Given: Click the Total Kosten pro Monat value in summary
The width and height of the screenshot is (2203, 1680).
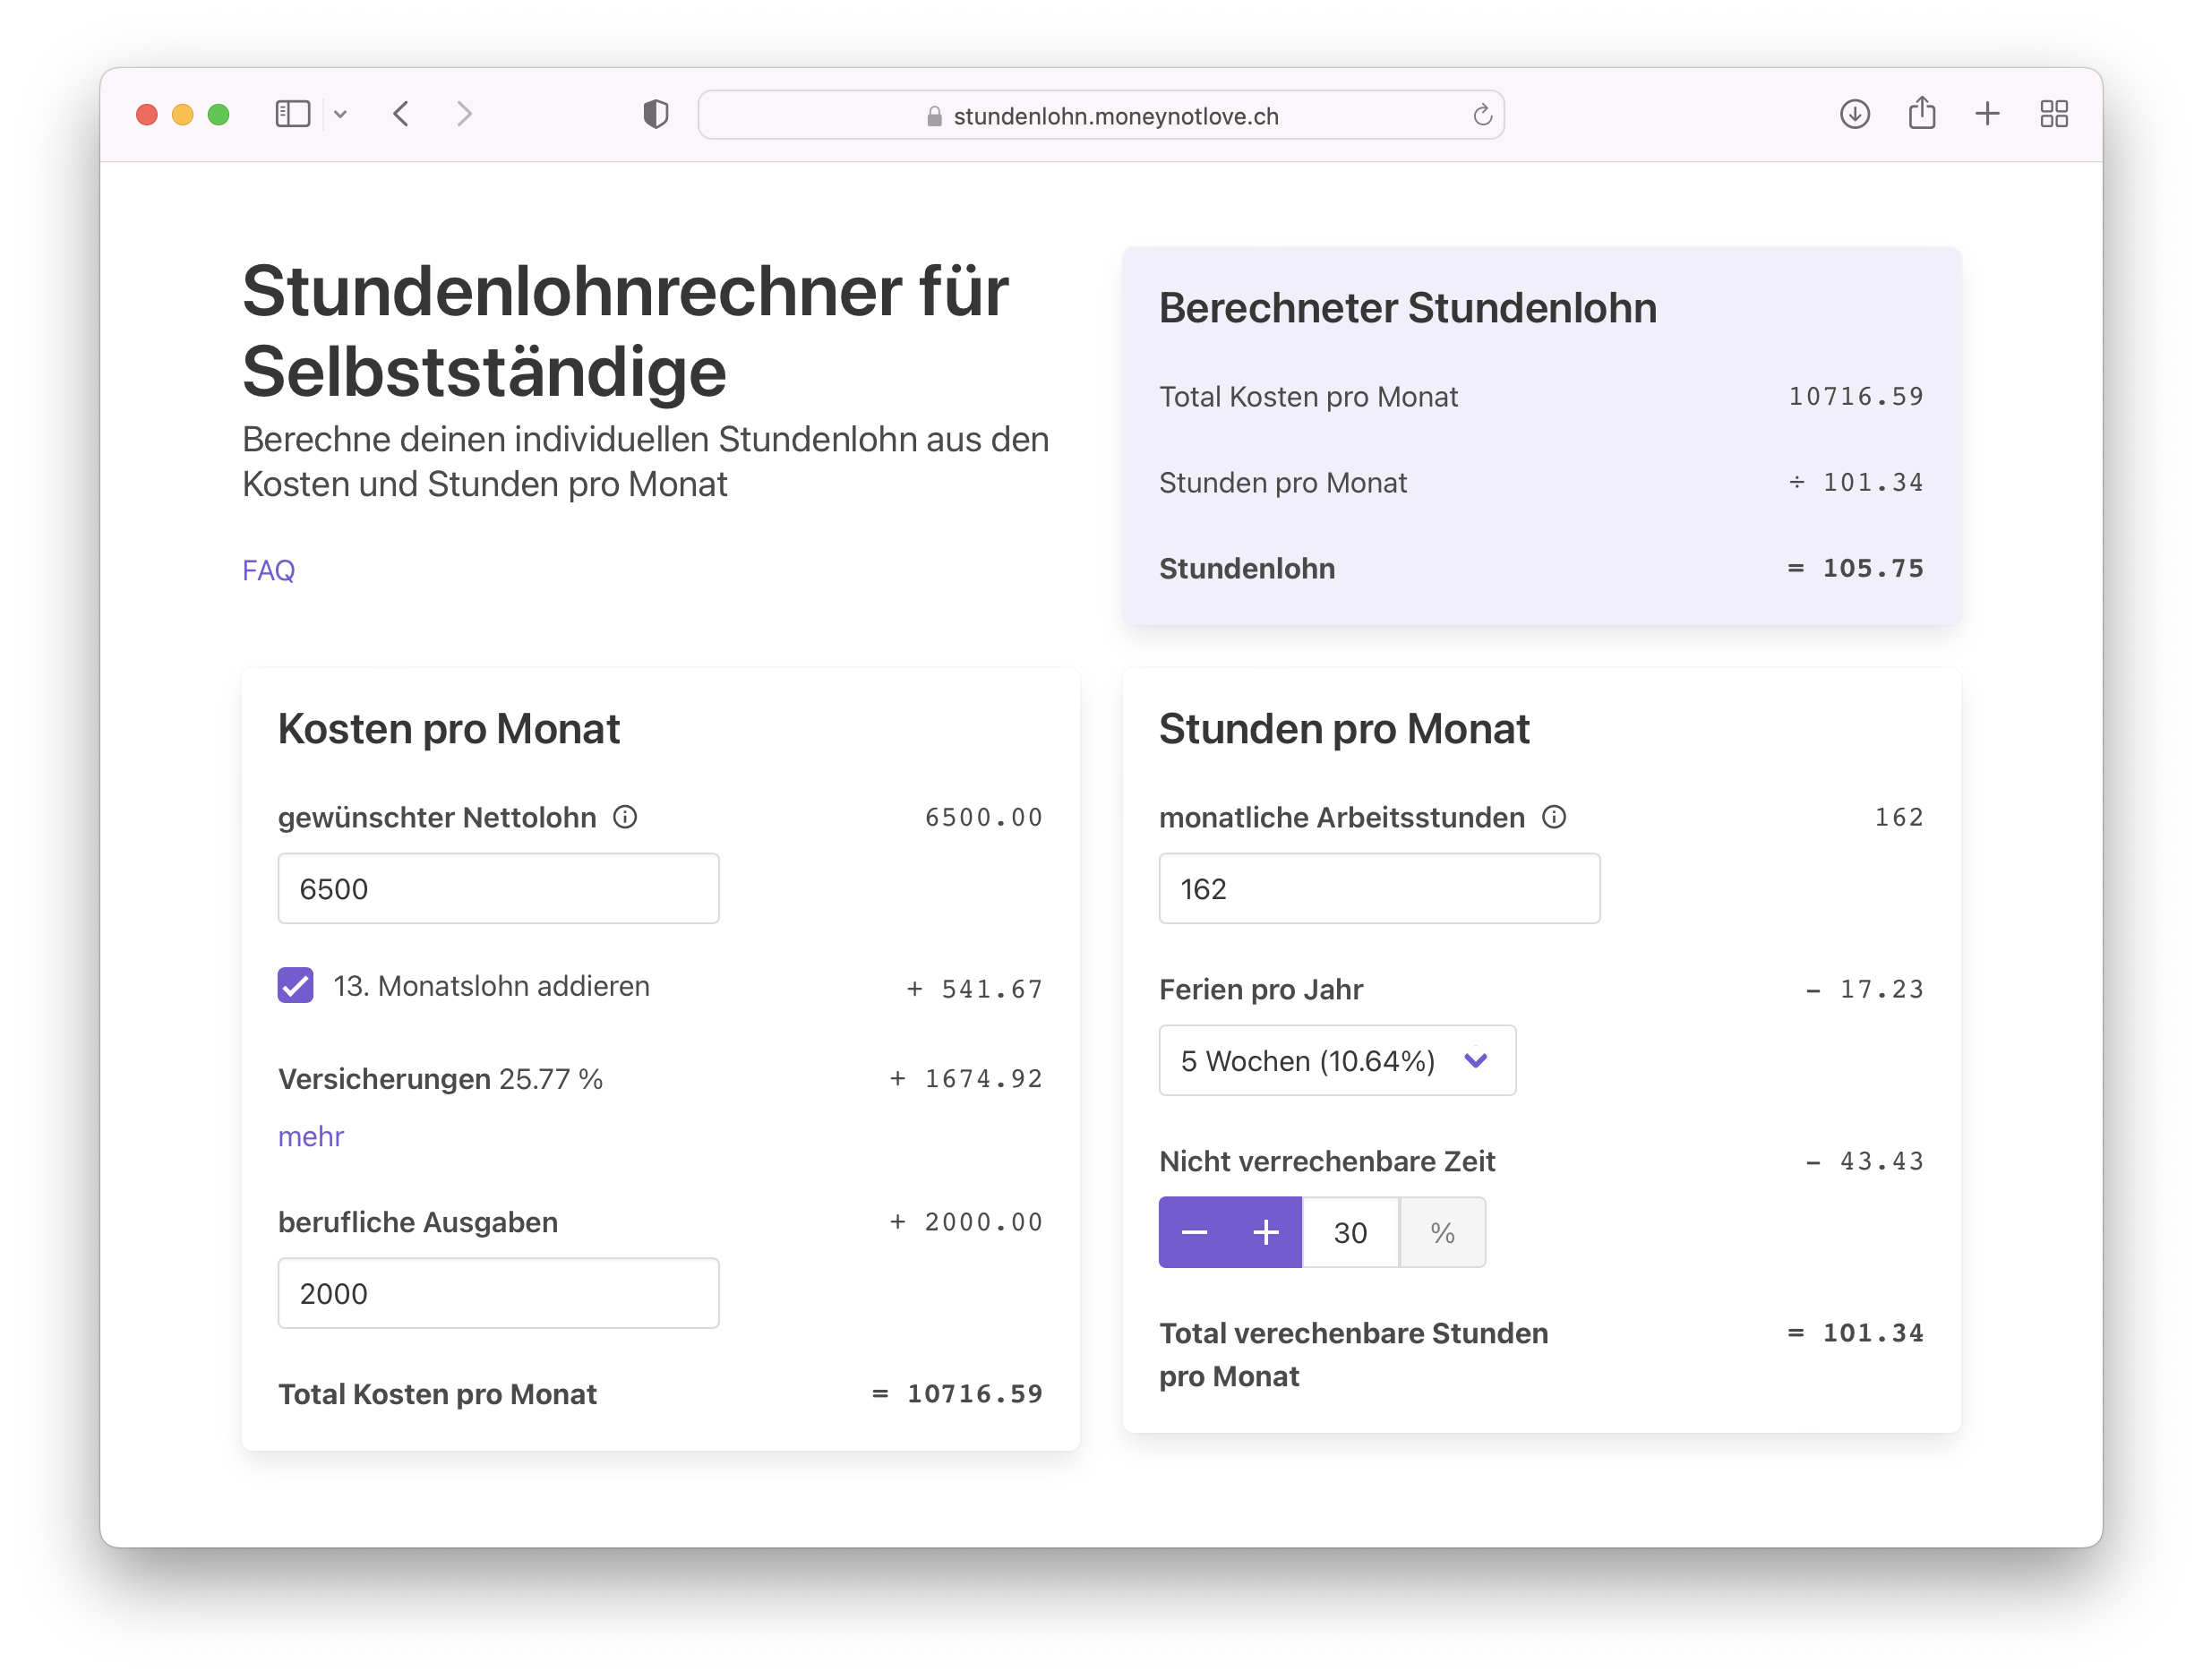Looking at the screenshot, I should click(1856, 396).
